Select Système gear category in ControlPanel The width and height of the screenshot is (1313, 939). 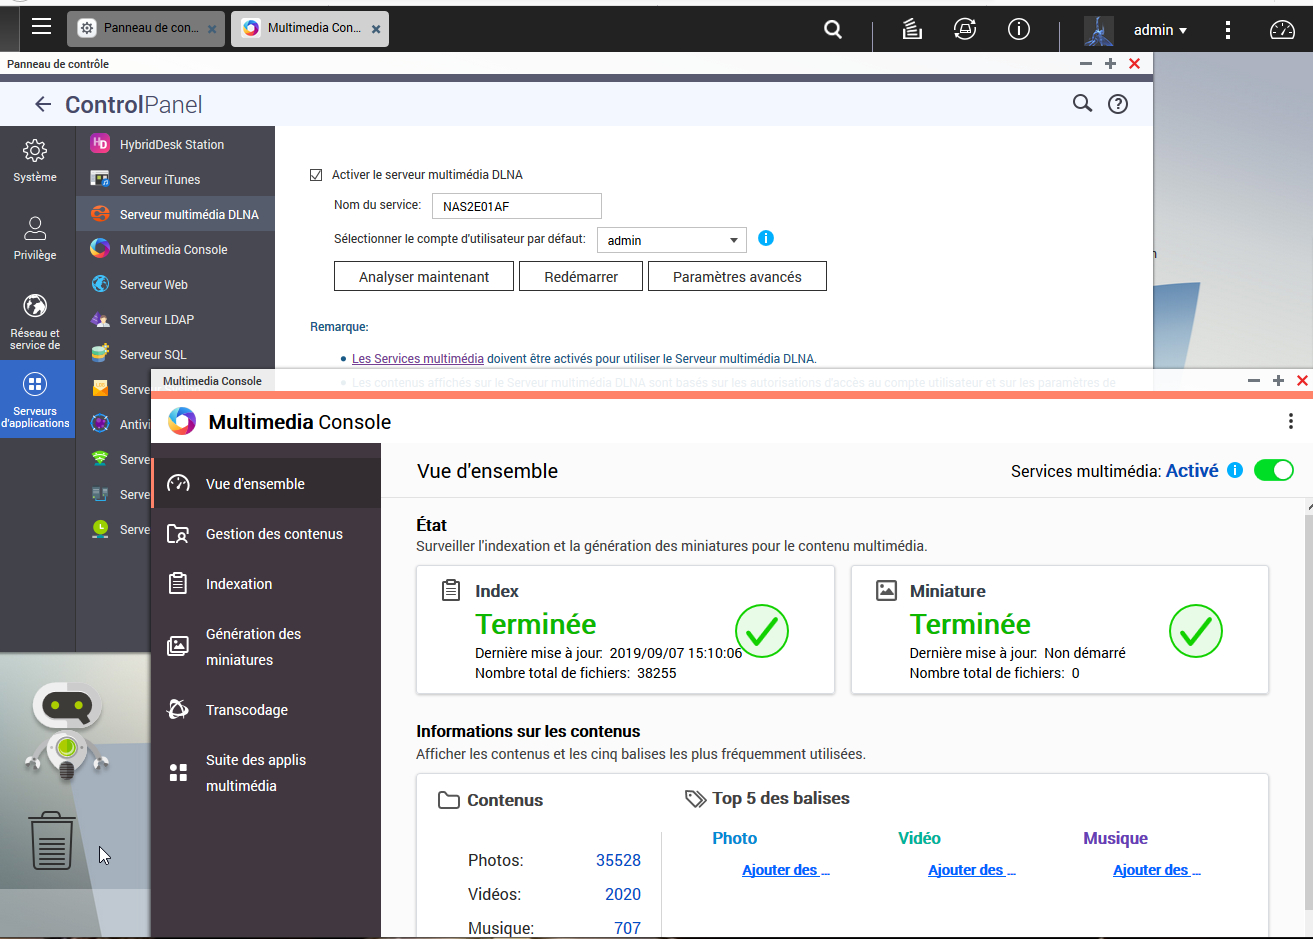(35, 161)
